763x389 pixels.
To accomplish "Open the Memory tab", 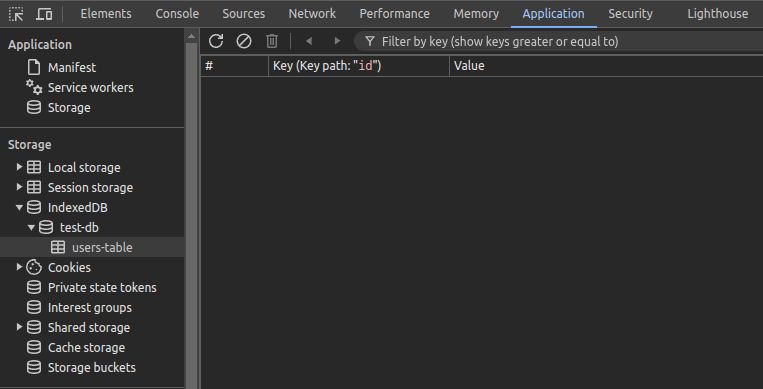I will pyautogui.click(x=476, y=14).
